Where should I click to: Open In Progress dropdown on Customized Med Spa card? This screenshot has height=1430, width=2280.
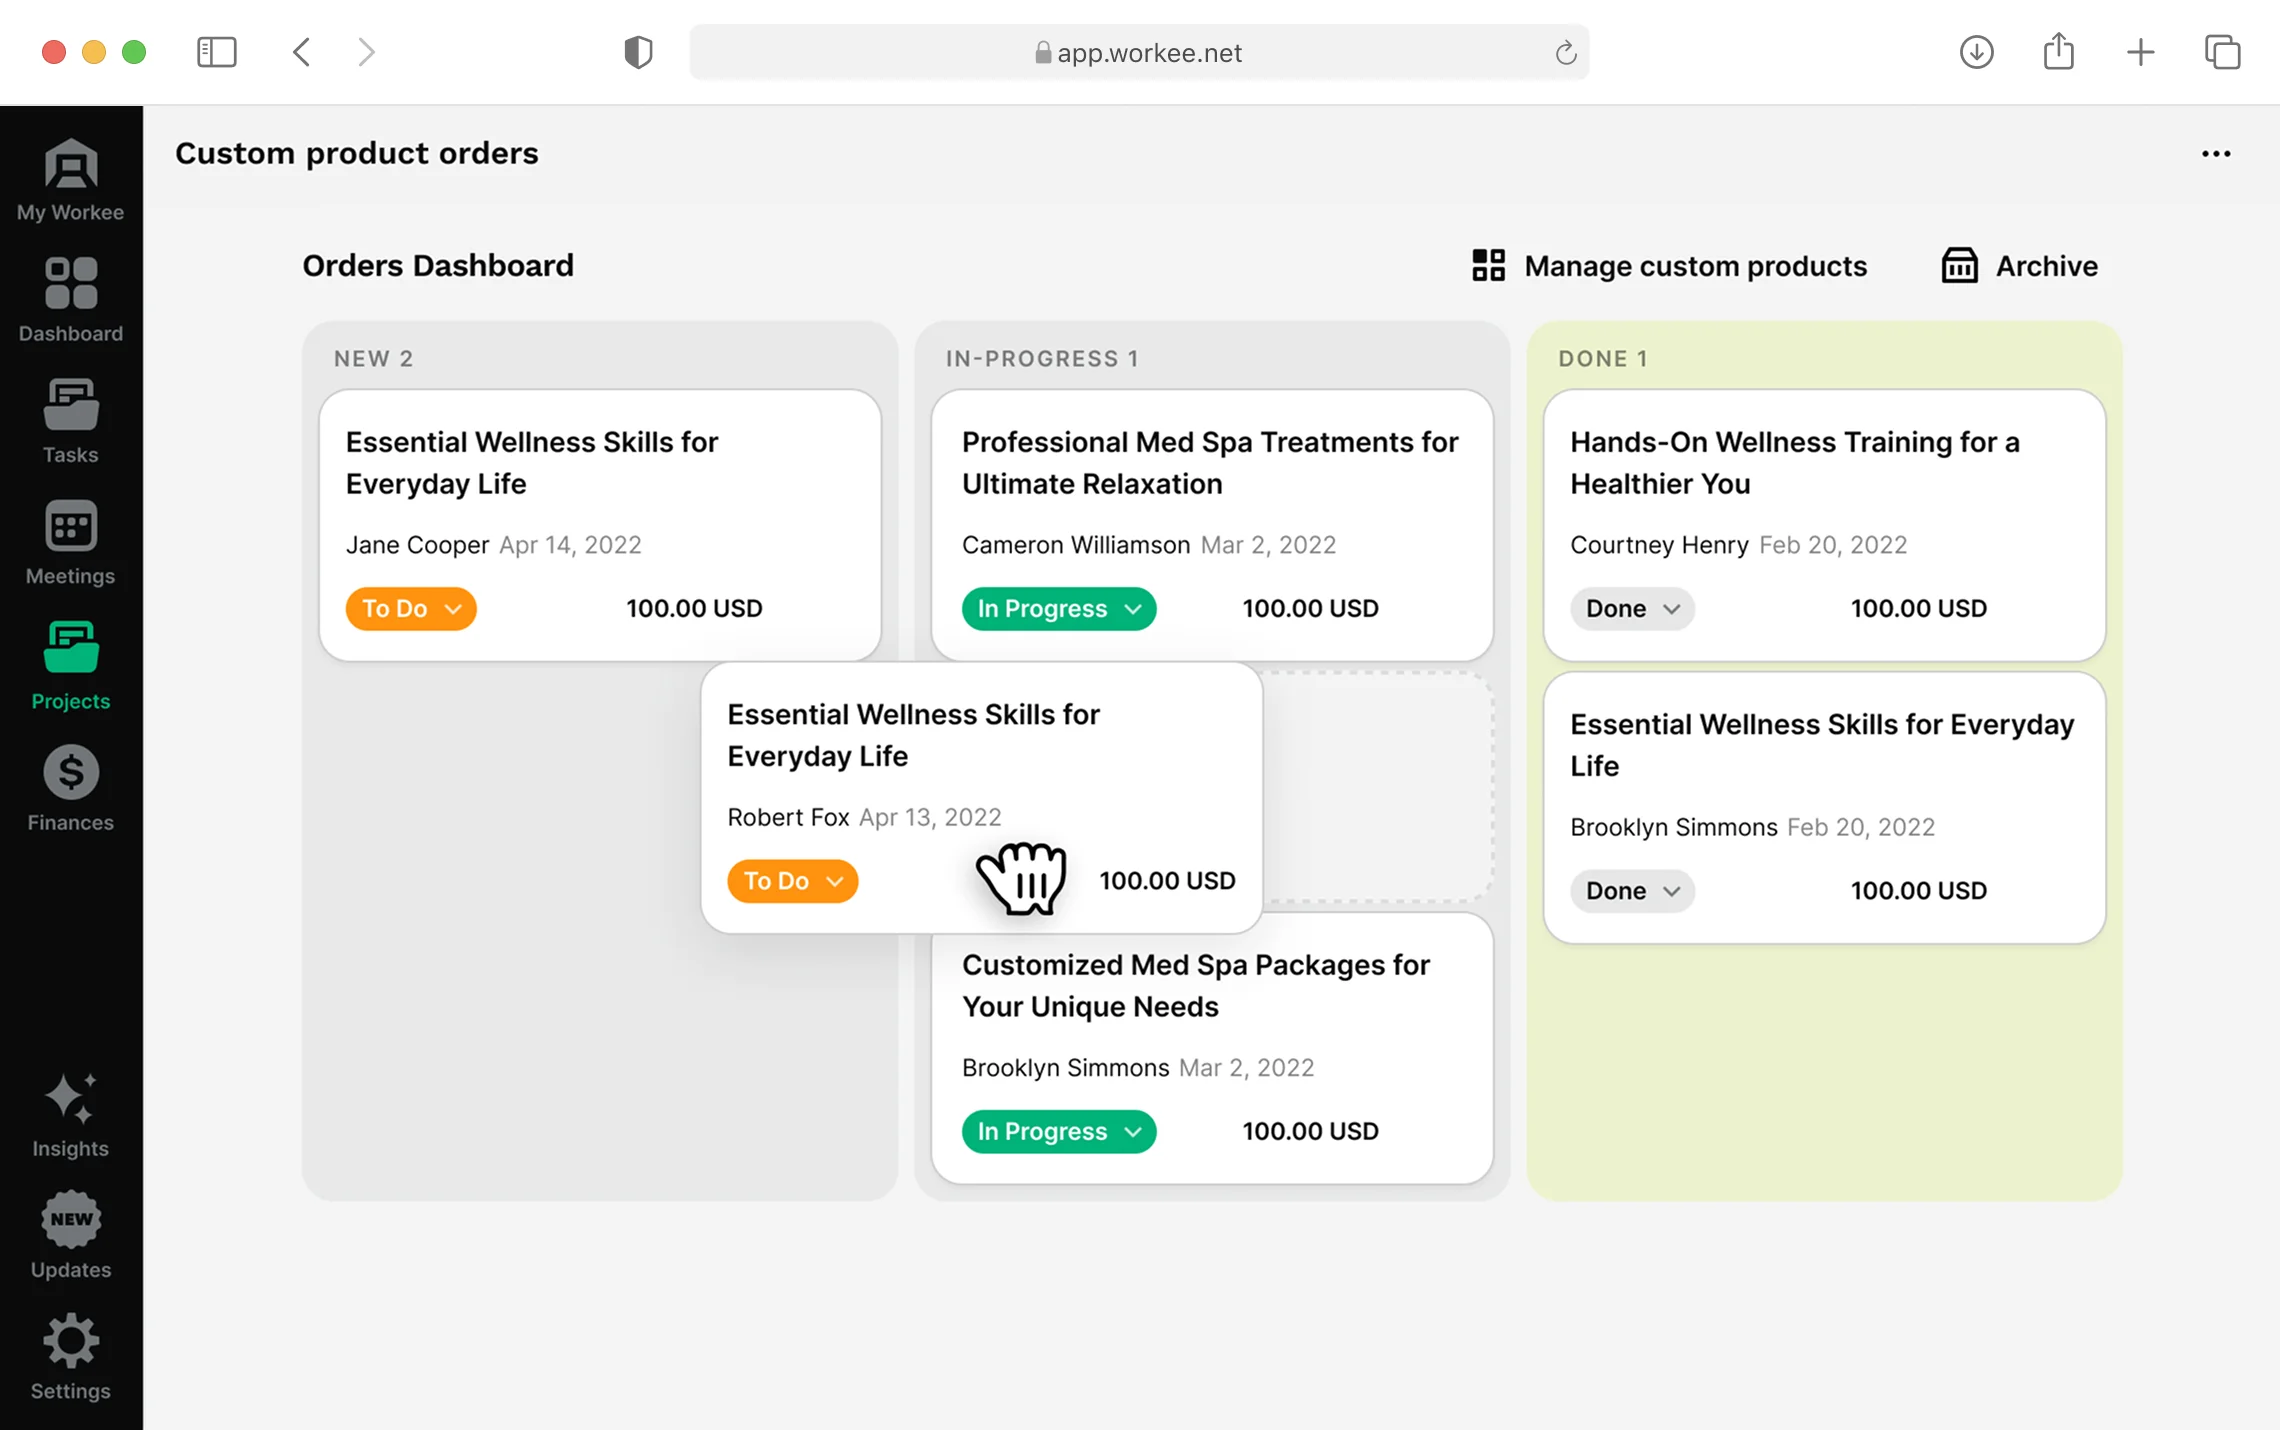(x=1058, y=1131)
